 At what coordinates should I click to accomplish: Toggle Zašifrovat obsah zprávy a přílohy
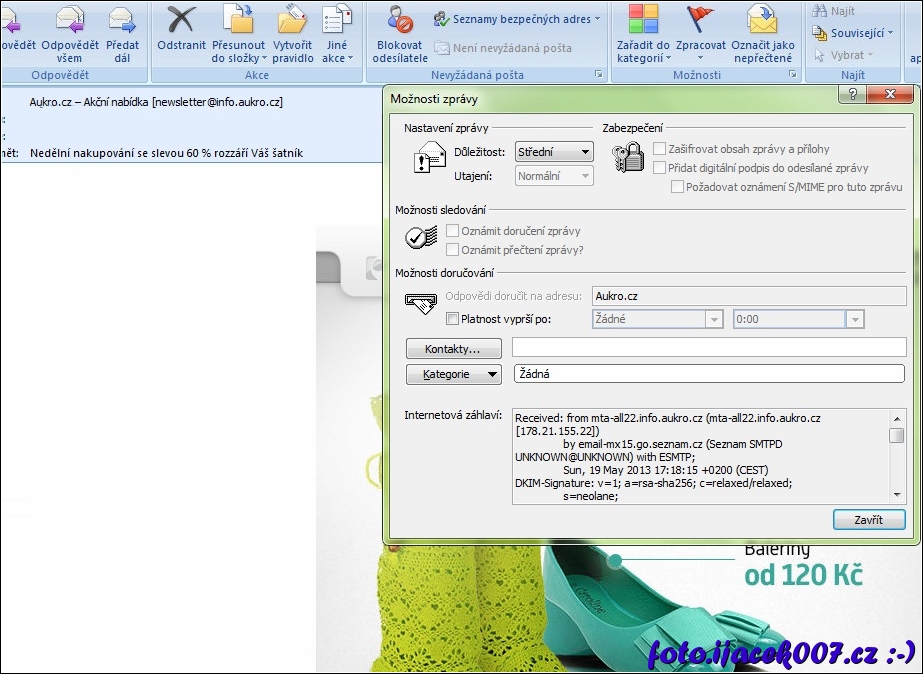point(660,149)
